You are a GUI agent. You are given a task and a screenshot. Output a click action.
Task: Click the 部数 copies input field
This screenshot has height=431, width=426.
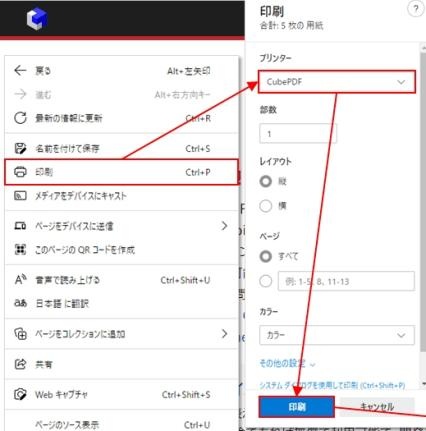[x=298, y=134]
